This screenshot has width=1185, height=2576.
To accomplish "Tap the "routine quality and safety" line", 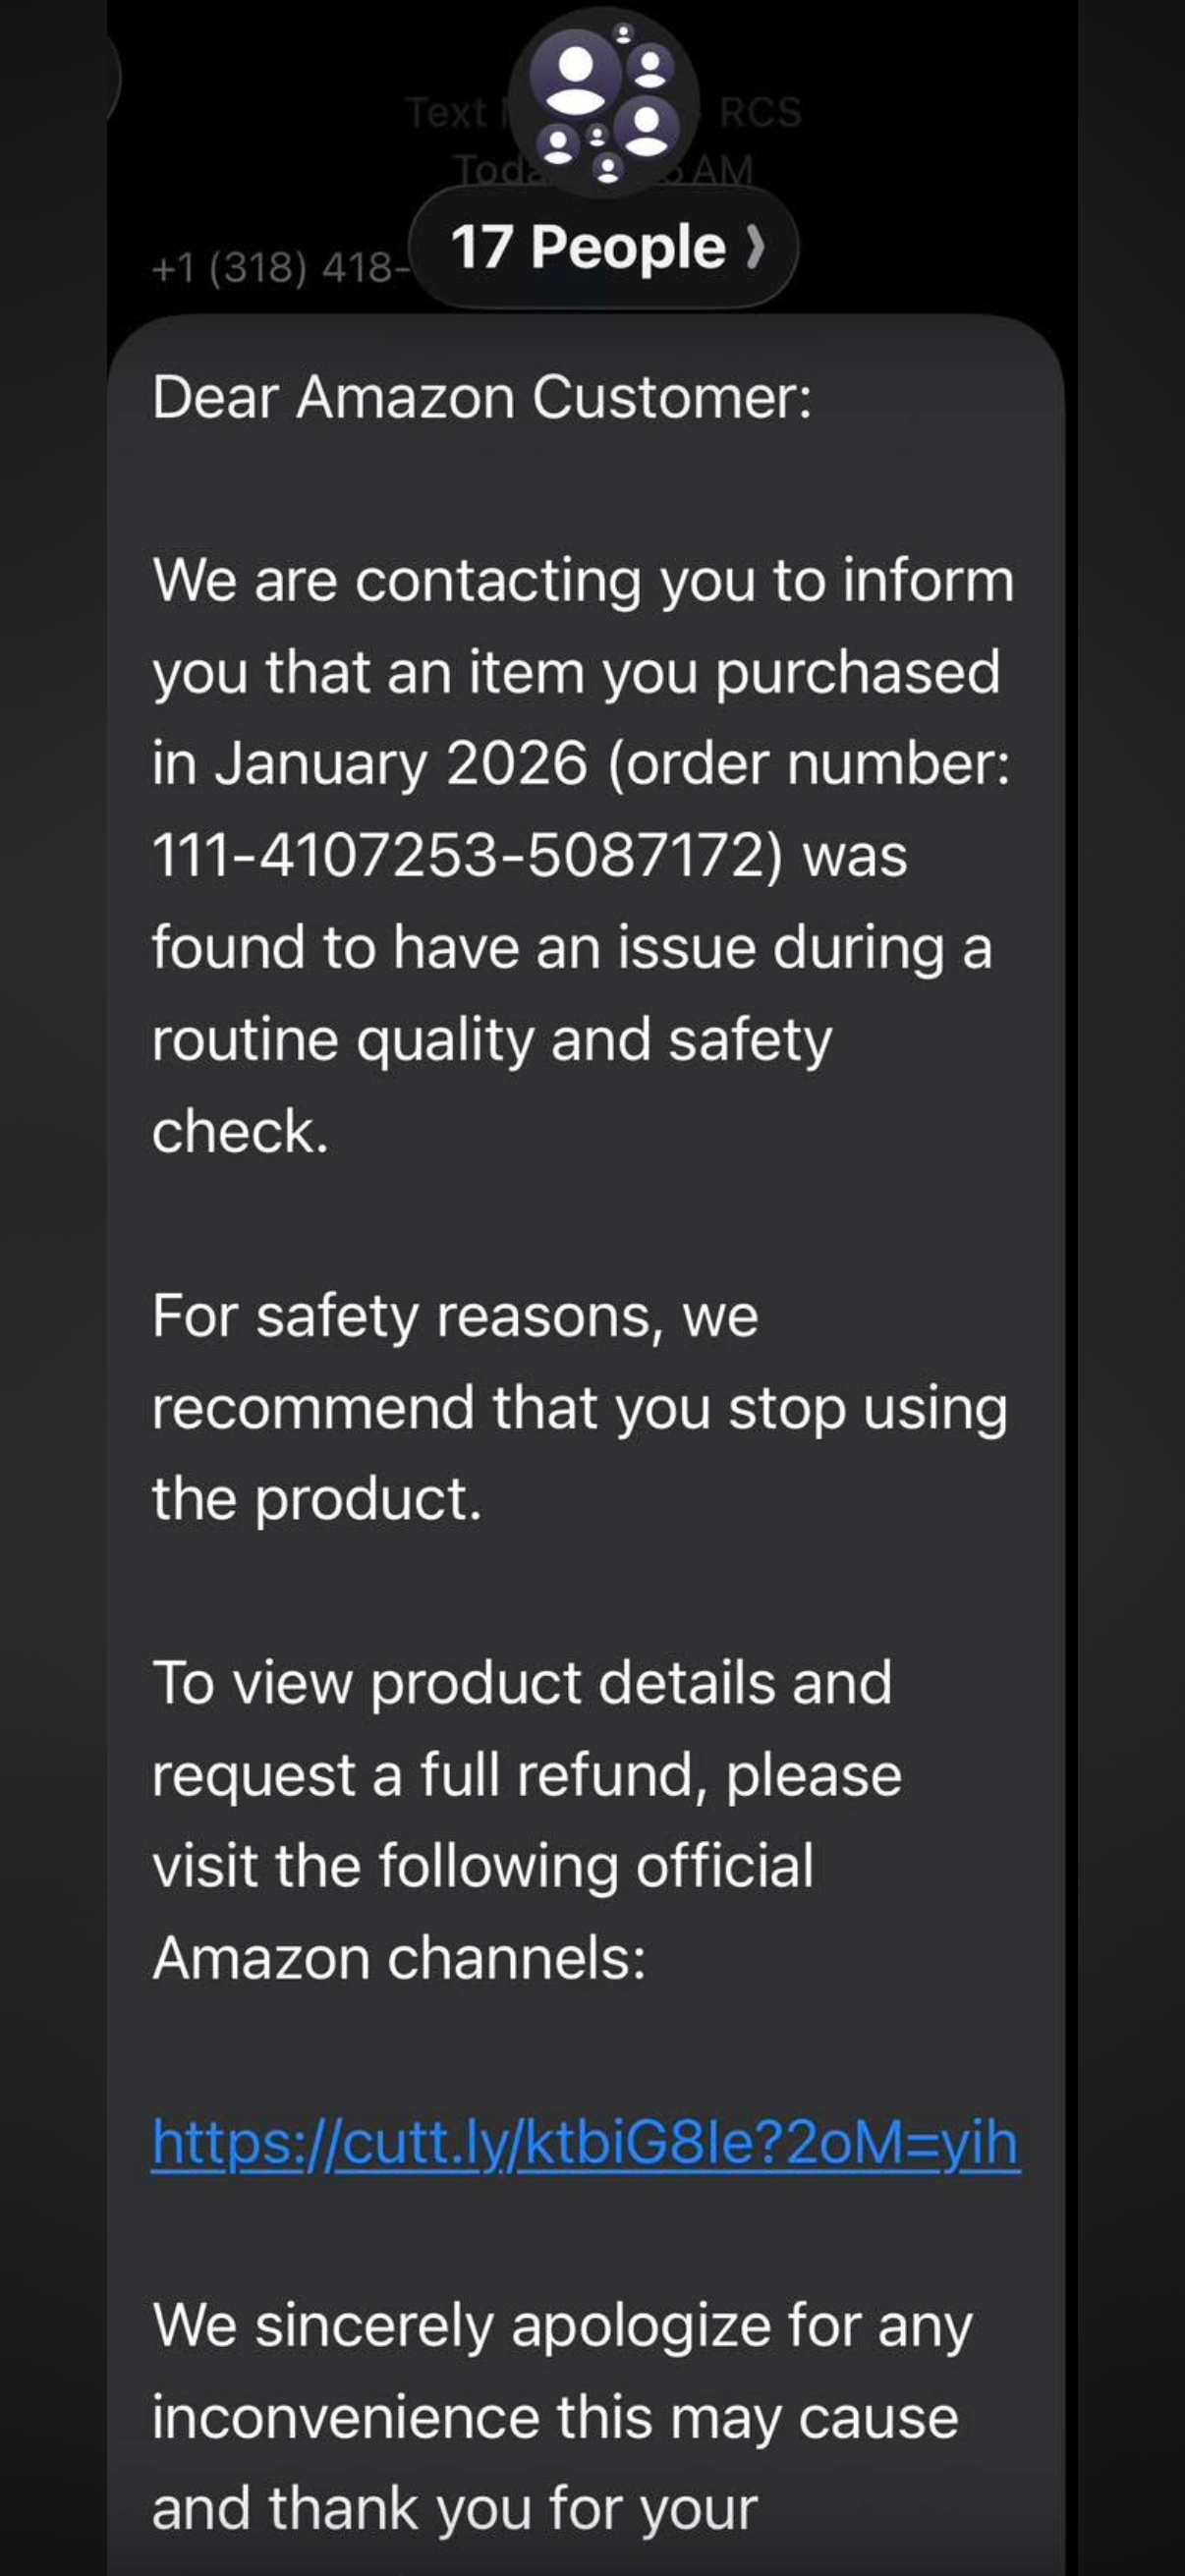I will 492,1040.
